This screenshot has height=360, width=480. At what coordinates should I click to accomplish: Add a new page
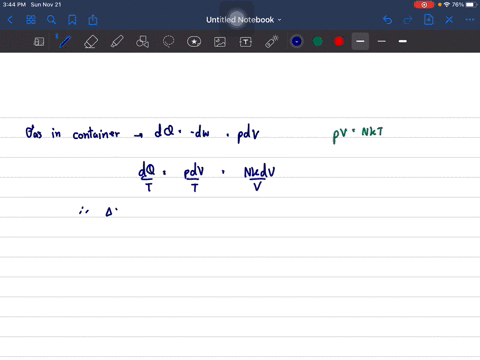pyautogui.click(x=429, y=20)
